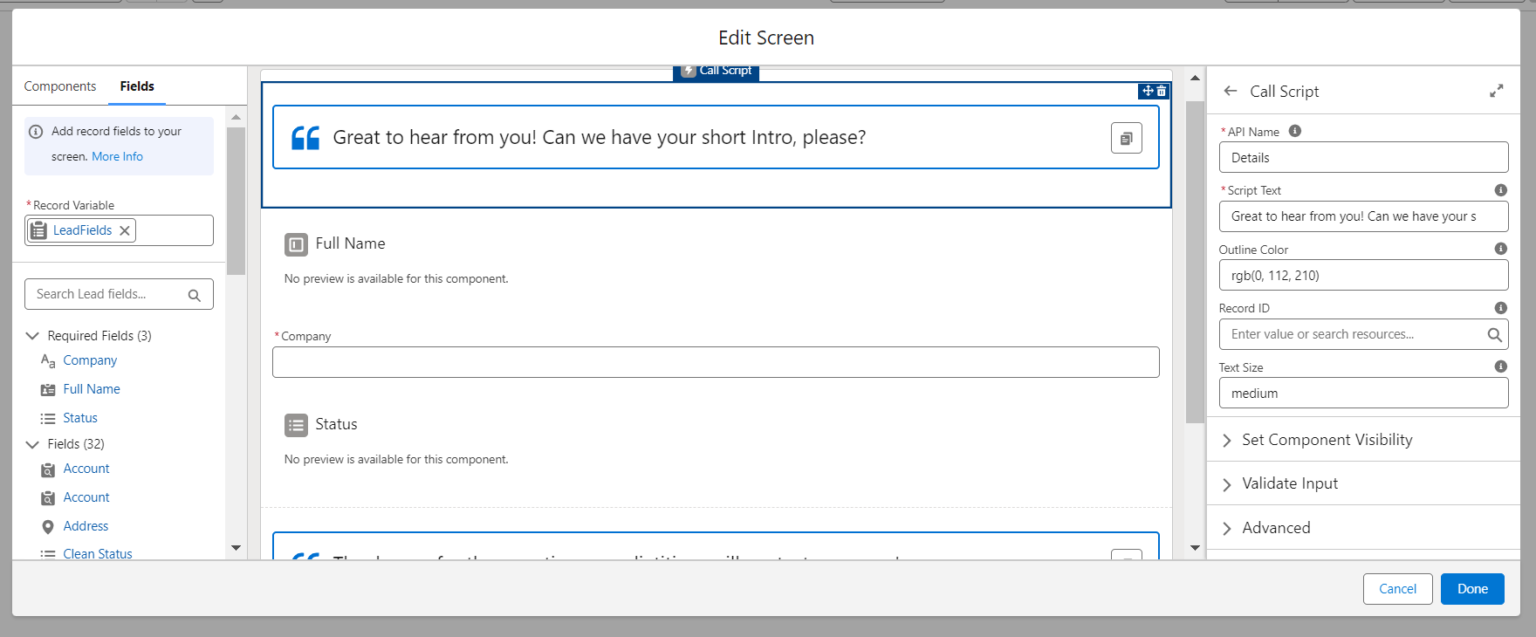
Task: Click inside the Company input field
Action: pyautogui.click(x=716, y=361)
